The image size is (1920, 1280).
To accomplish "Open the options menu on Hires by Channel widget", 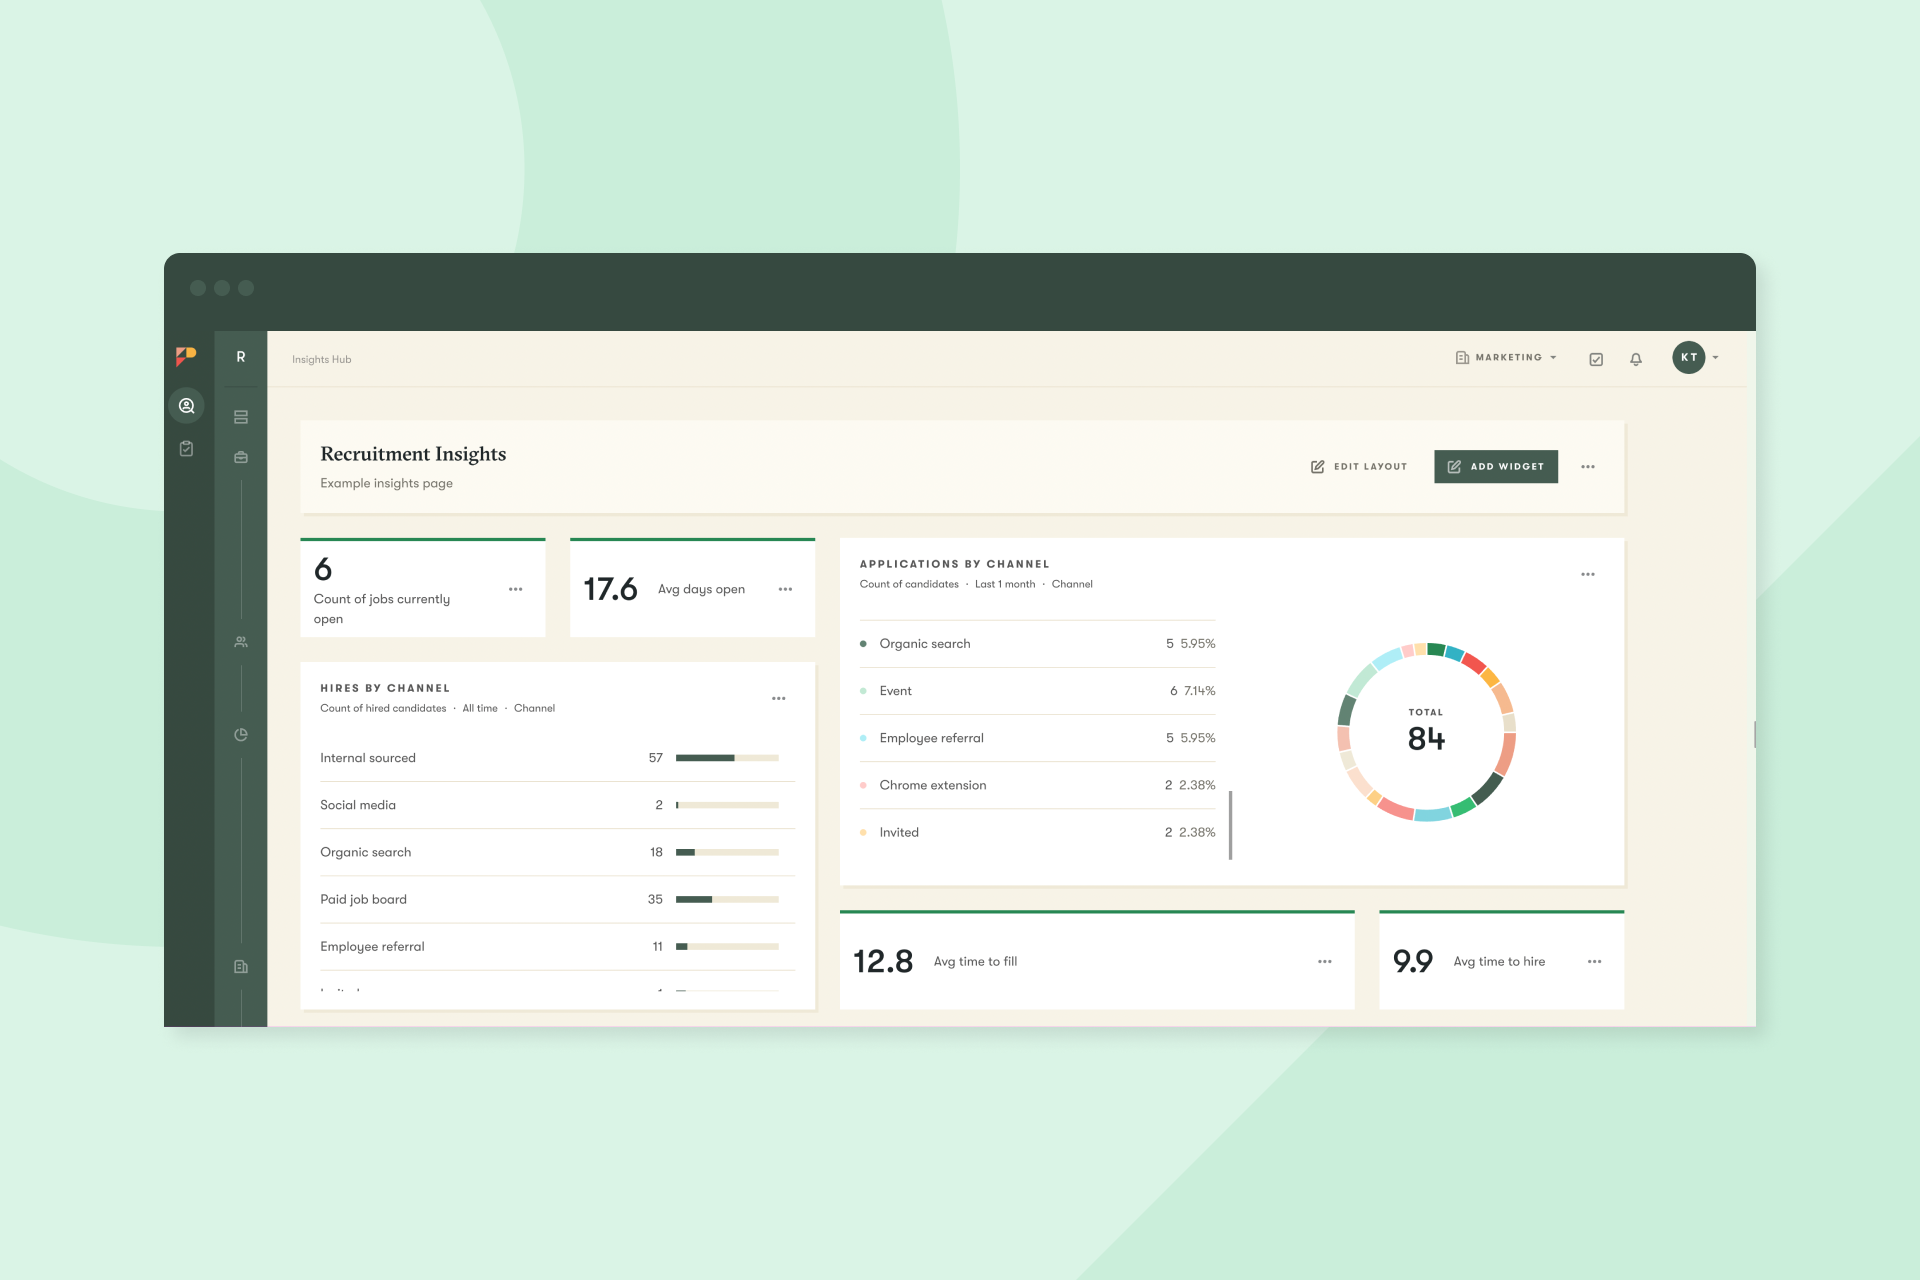I will (779, 698).
